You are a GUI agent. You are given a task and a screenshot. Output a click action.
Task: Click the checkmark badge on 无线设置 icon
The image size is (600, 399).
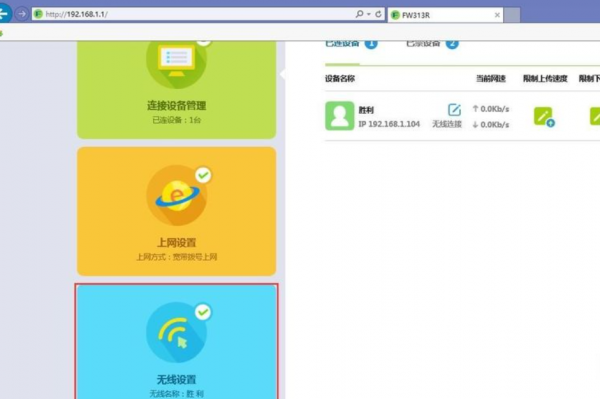(203, 312)
